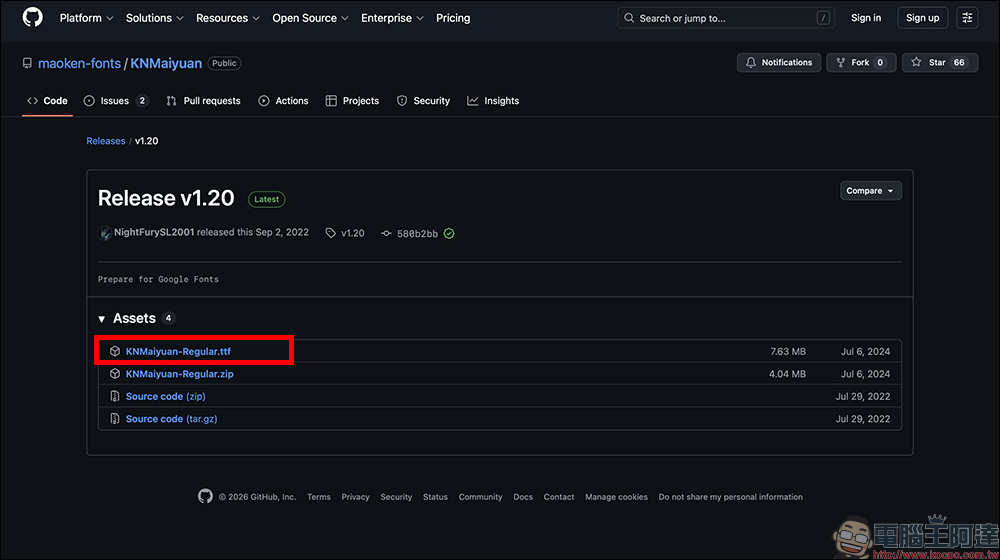Click the GitHub logo in header

point(33,18)
